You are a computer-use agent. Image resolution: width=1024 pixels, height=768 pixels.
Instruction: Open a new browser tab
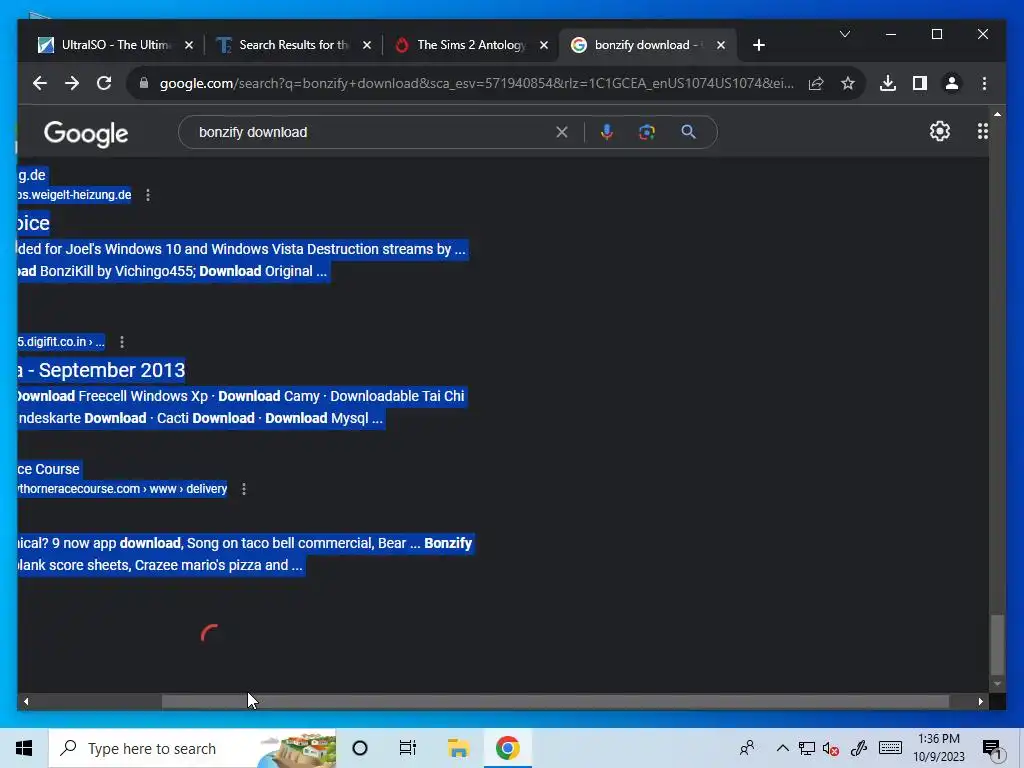pyautogui.click(x=758, y=45)
